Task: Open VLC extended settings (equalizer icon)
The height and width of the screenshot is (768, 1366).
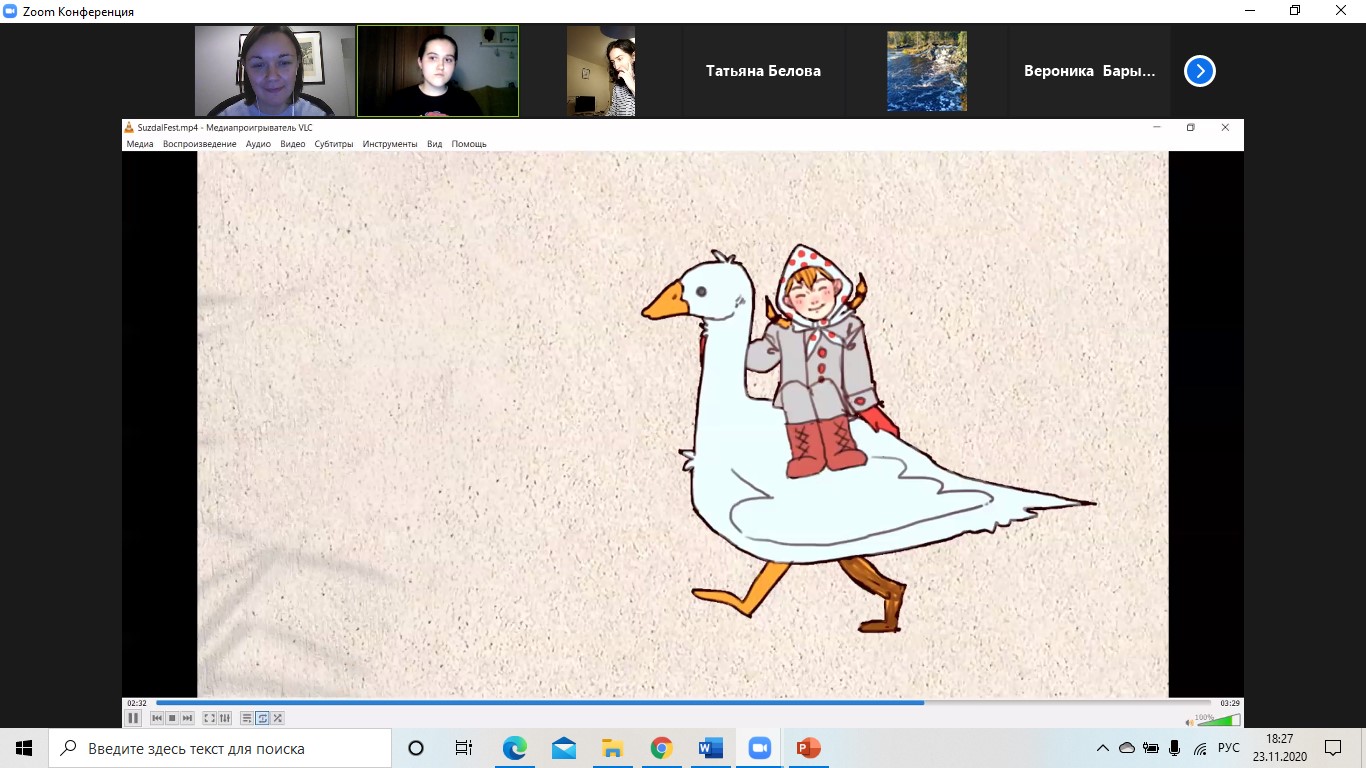Action: [225, 718]
